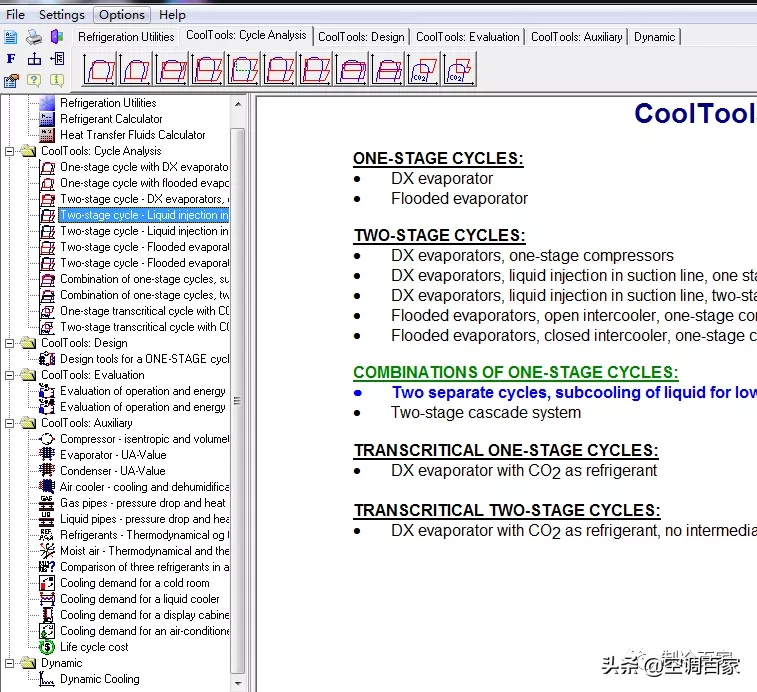Open the File menu
This screenshot has width=757, height=692.
point(15,15)
